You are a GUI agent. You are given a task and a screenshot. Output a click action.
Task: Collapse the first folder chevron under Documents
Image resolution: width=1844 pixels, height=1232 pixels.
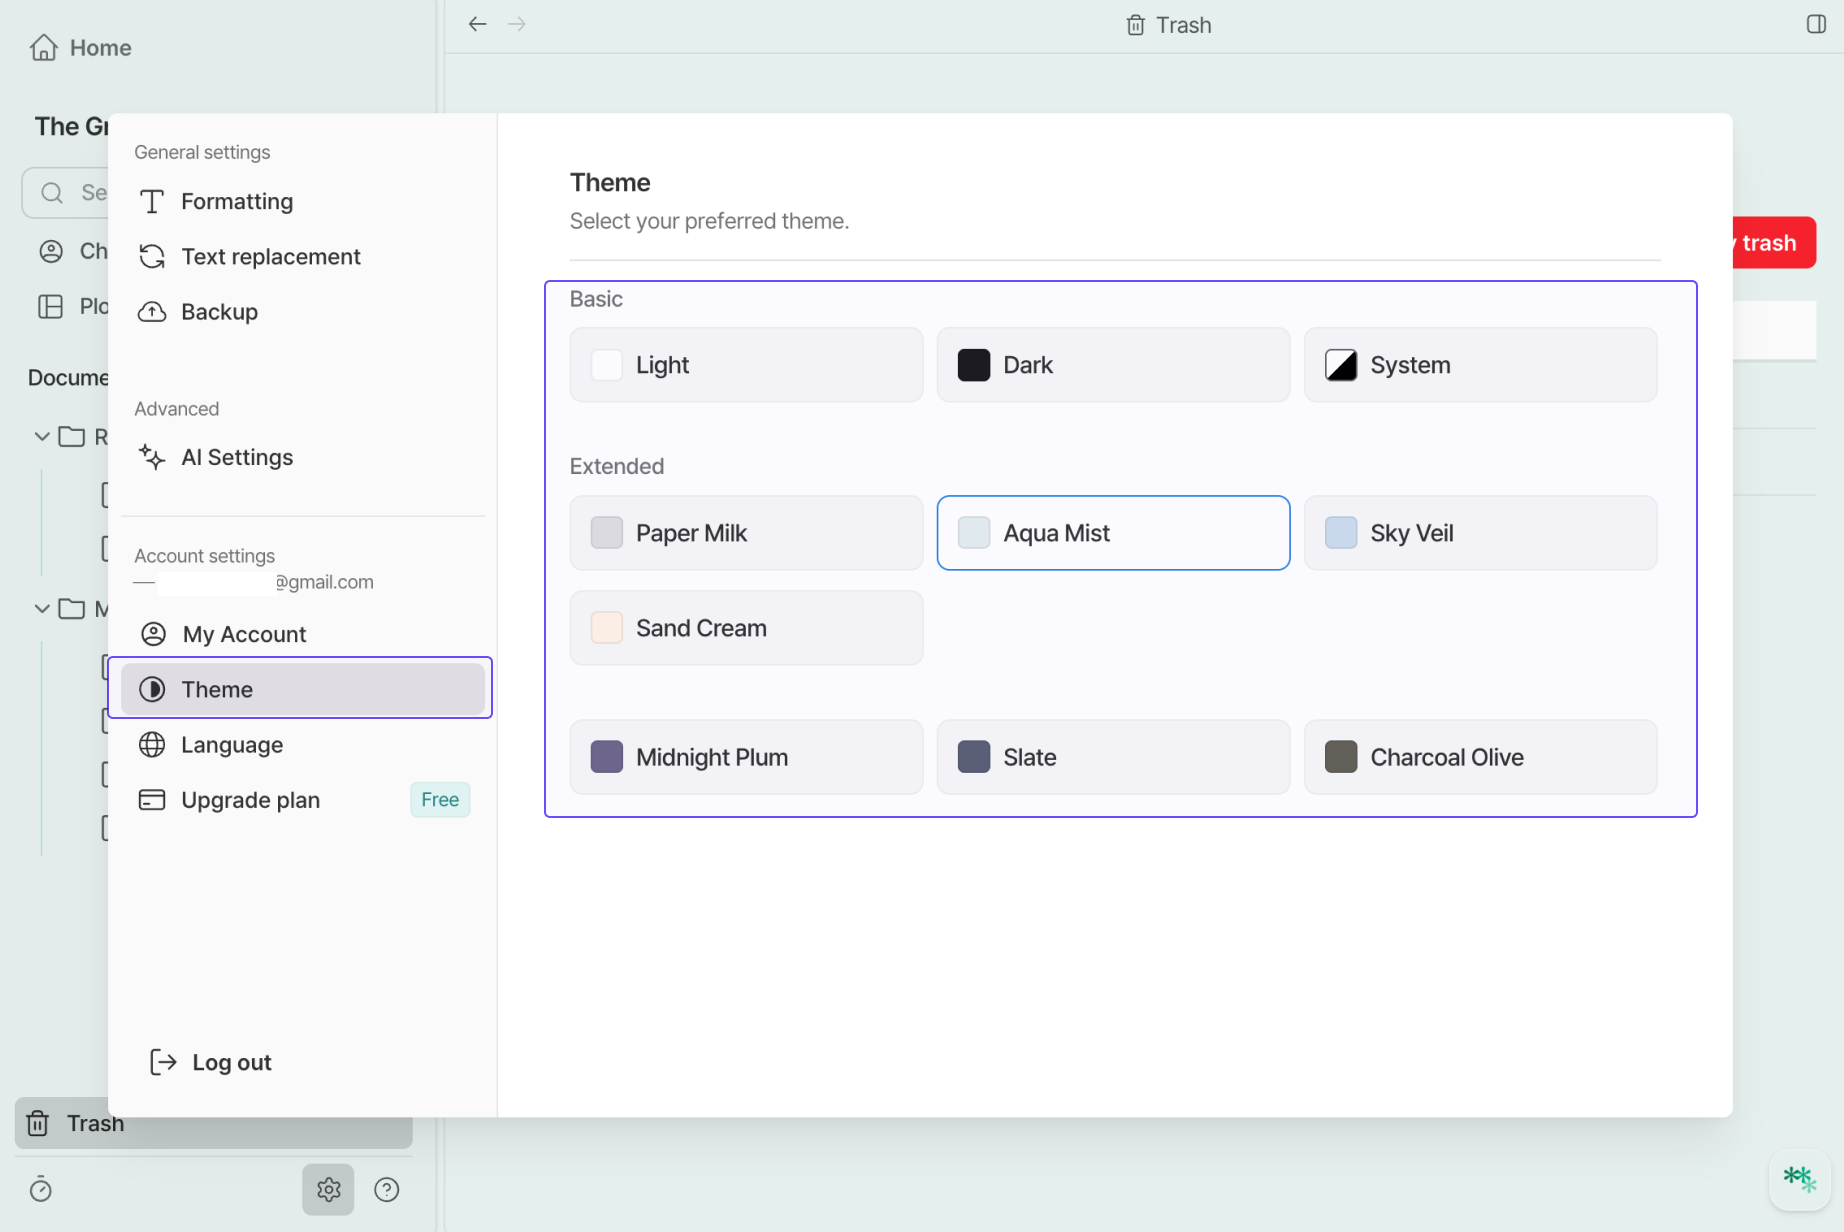click(x=42, y=437)
